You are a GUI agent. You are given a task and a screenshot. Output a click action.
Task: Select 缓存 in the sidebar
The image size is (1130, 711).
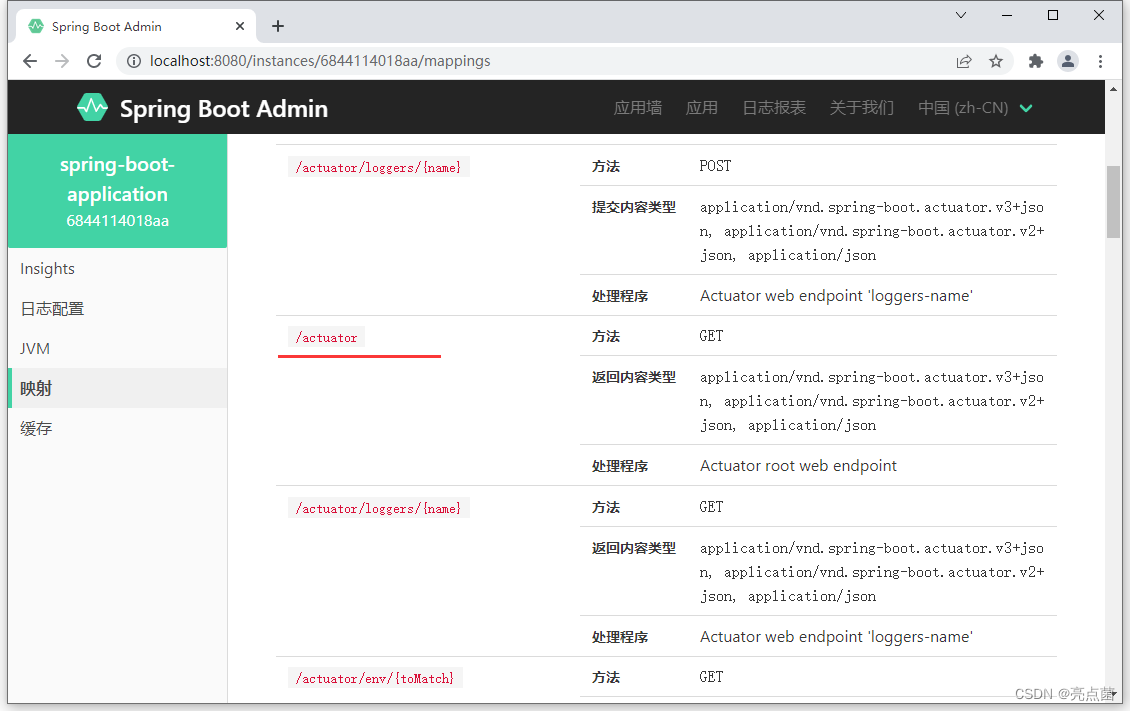pyautogui.click(x=37, y=428)
